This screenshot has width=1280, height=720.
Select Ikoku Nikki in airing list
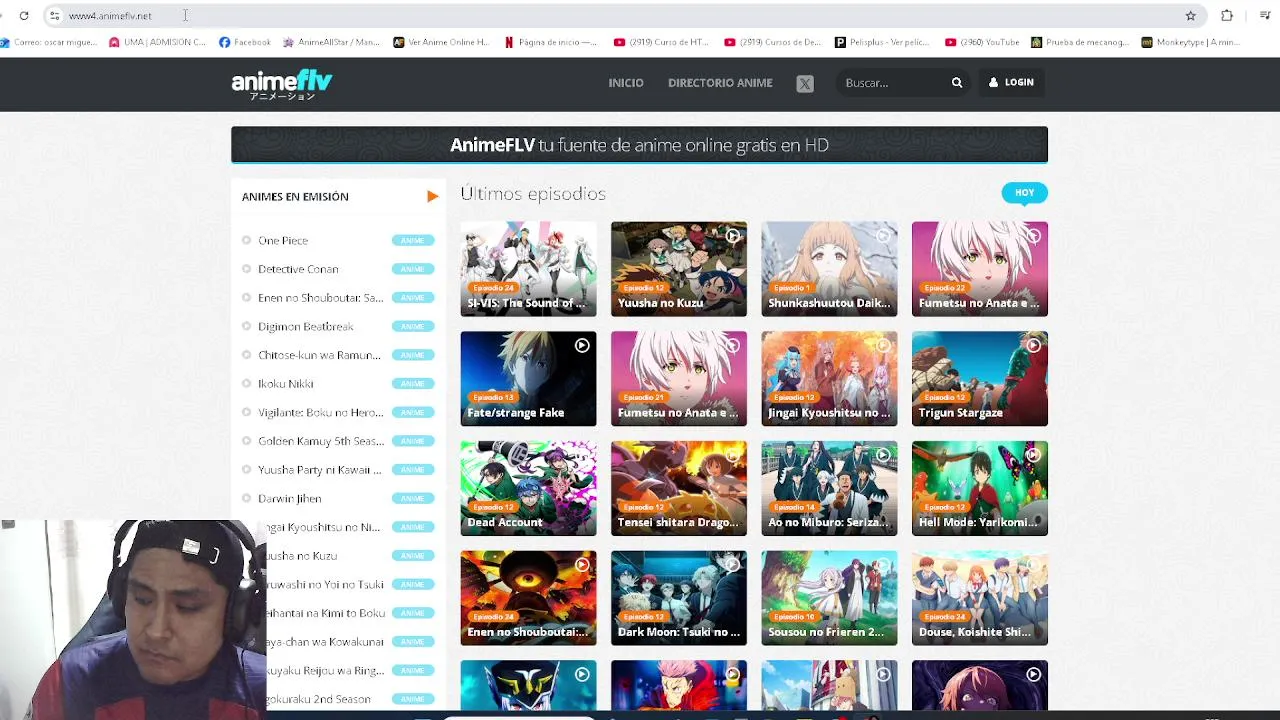286,384
